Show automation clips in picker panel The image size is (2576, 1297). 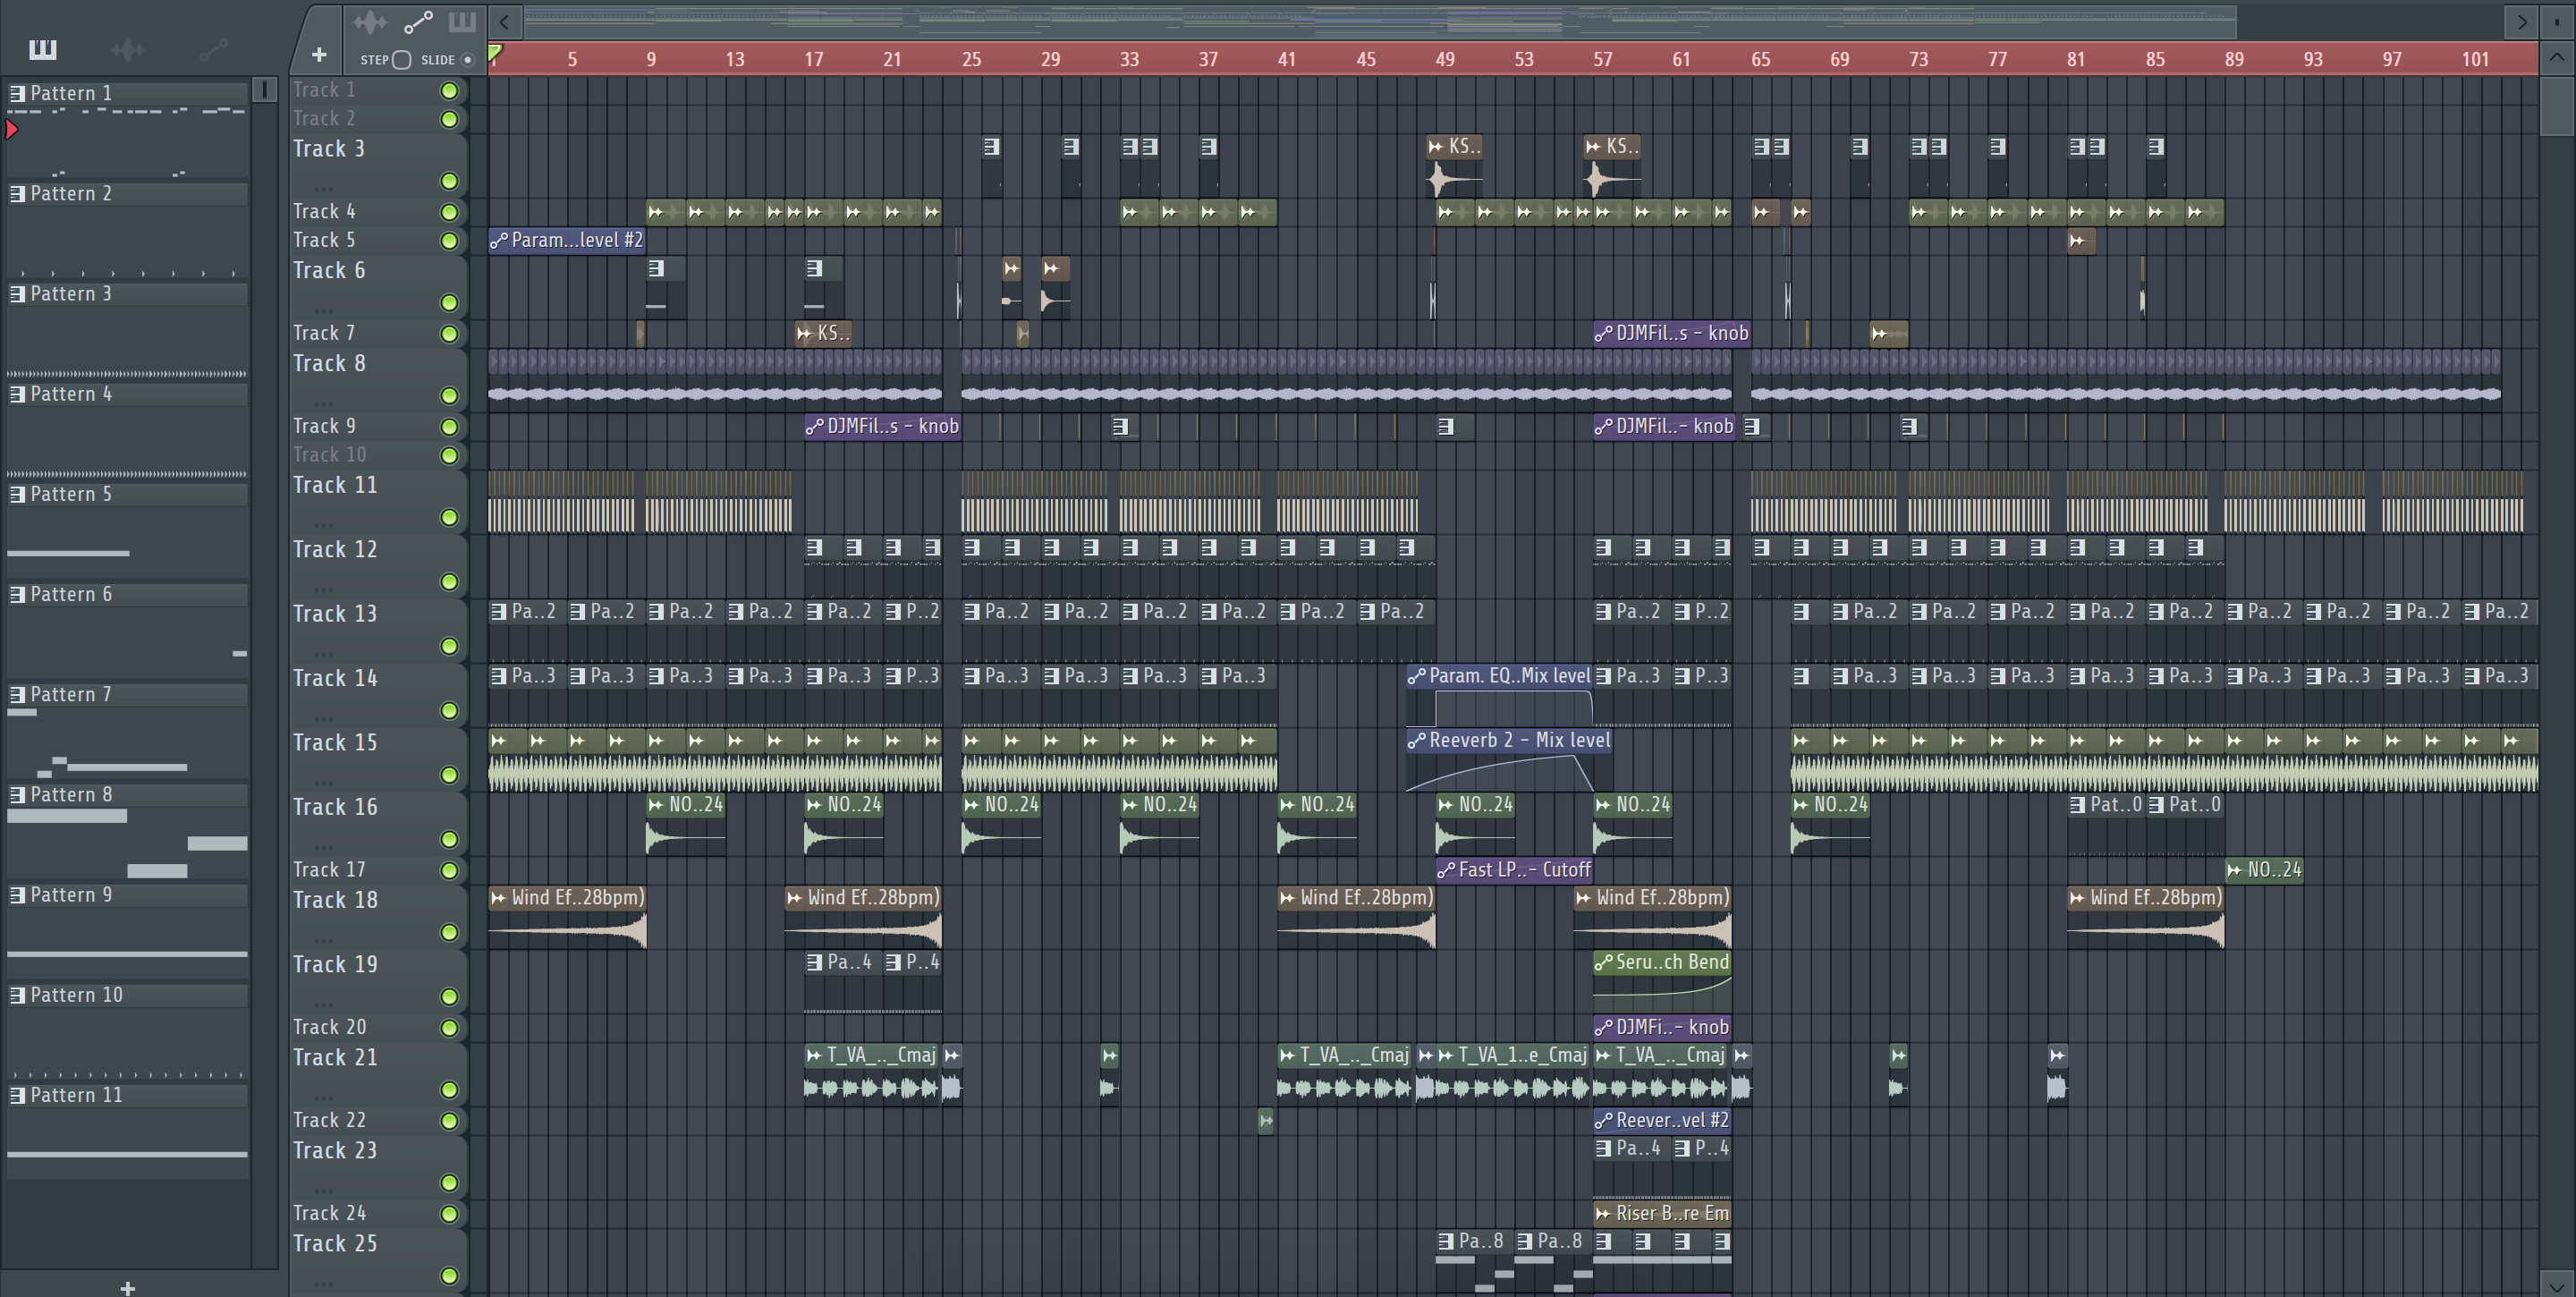click(213, 48)
